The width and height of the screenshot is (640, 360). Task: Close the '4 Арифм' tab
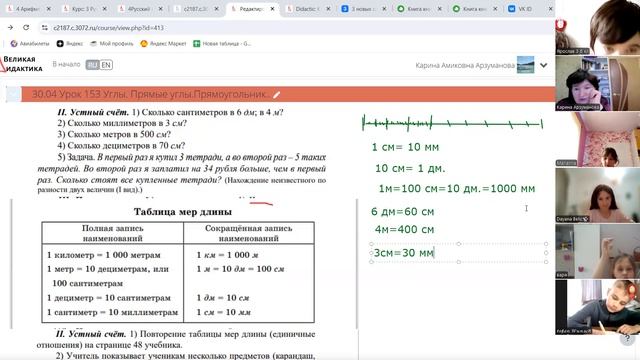[x=49, y=9]
